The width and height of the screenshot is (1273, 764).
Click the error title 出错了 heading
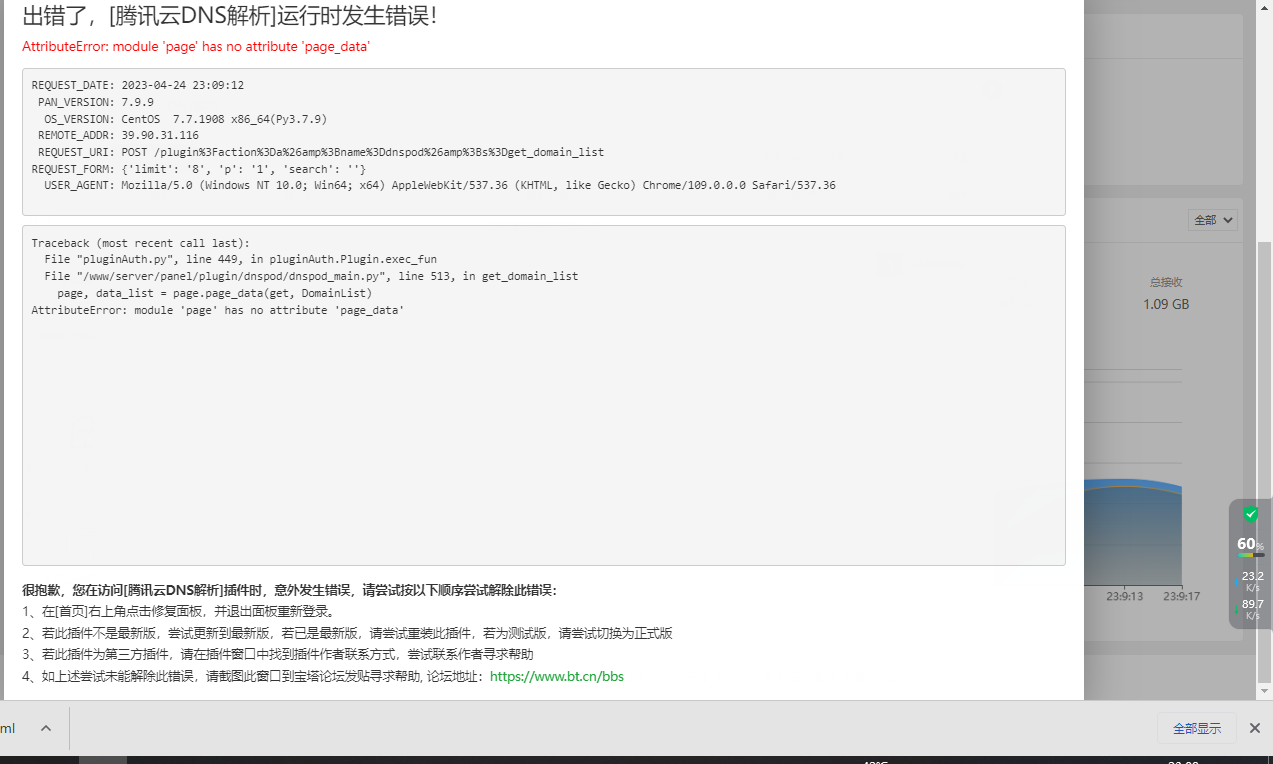point(230,16)
